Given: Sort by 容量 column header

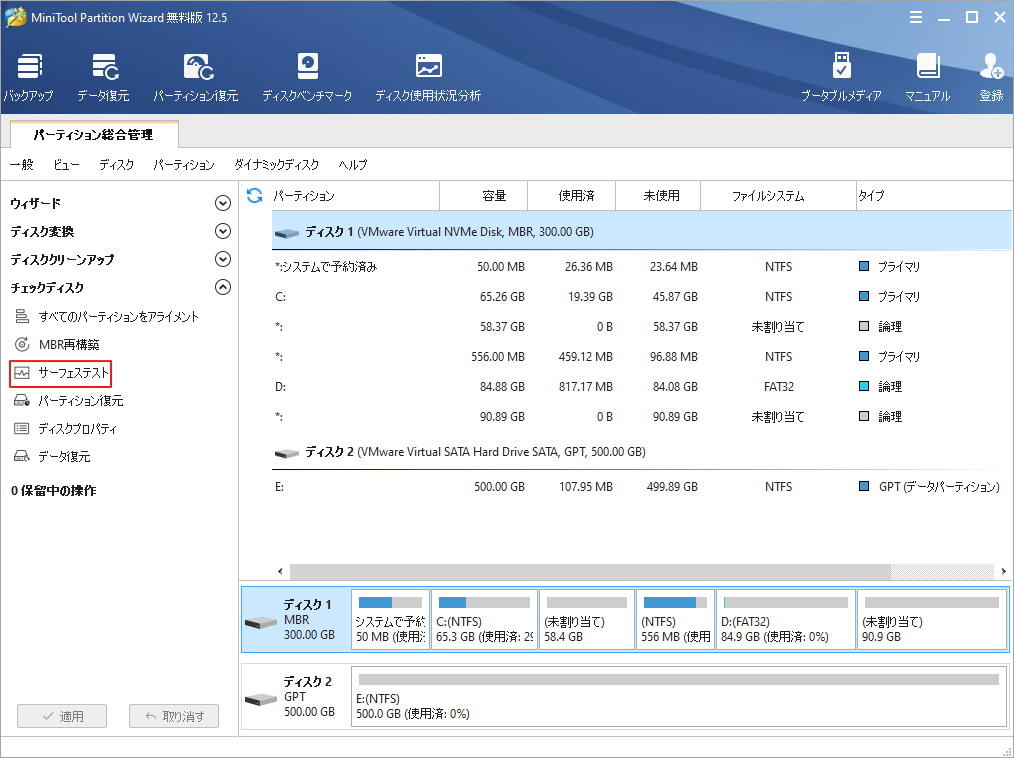Looking at the screenshot, I should [x=484, y=195].
